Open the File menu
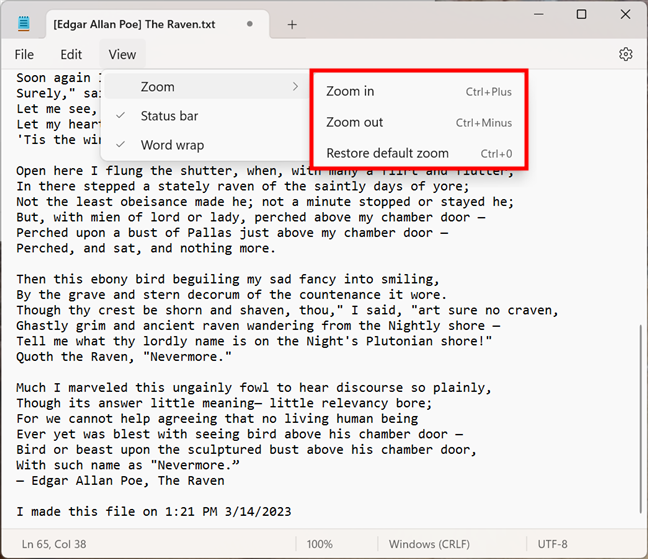Image resolution: width=648 pixels, height=559 pixels. (x=24, y=55)
